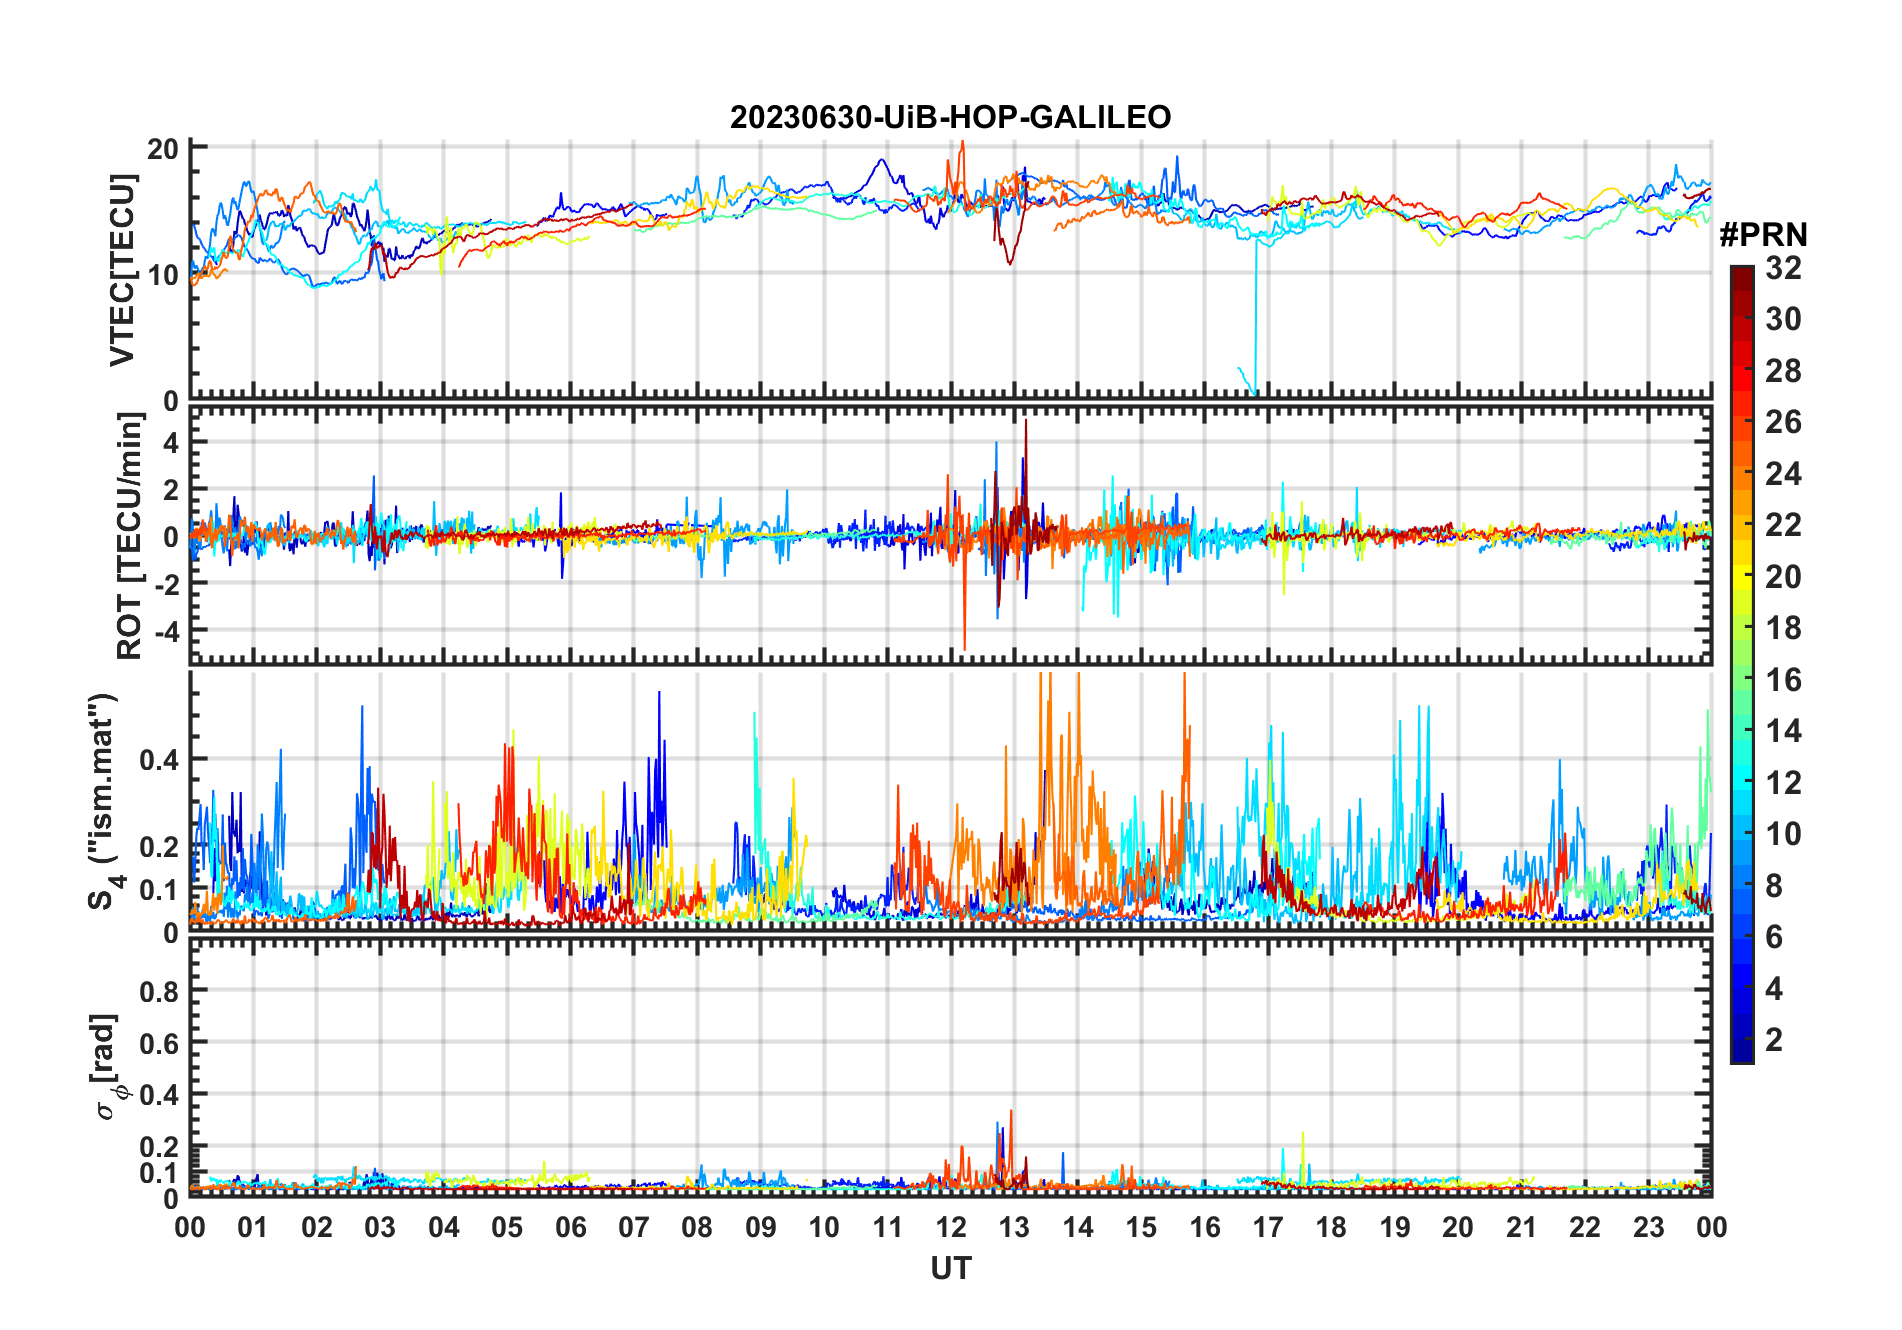Click PRN colorbar tick label 8
Image resolution: width=1902 pixels, height=1330 pixels.
[1774, 886]
